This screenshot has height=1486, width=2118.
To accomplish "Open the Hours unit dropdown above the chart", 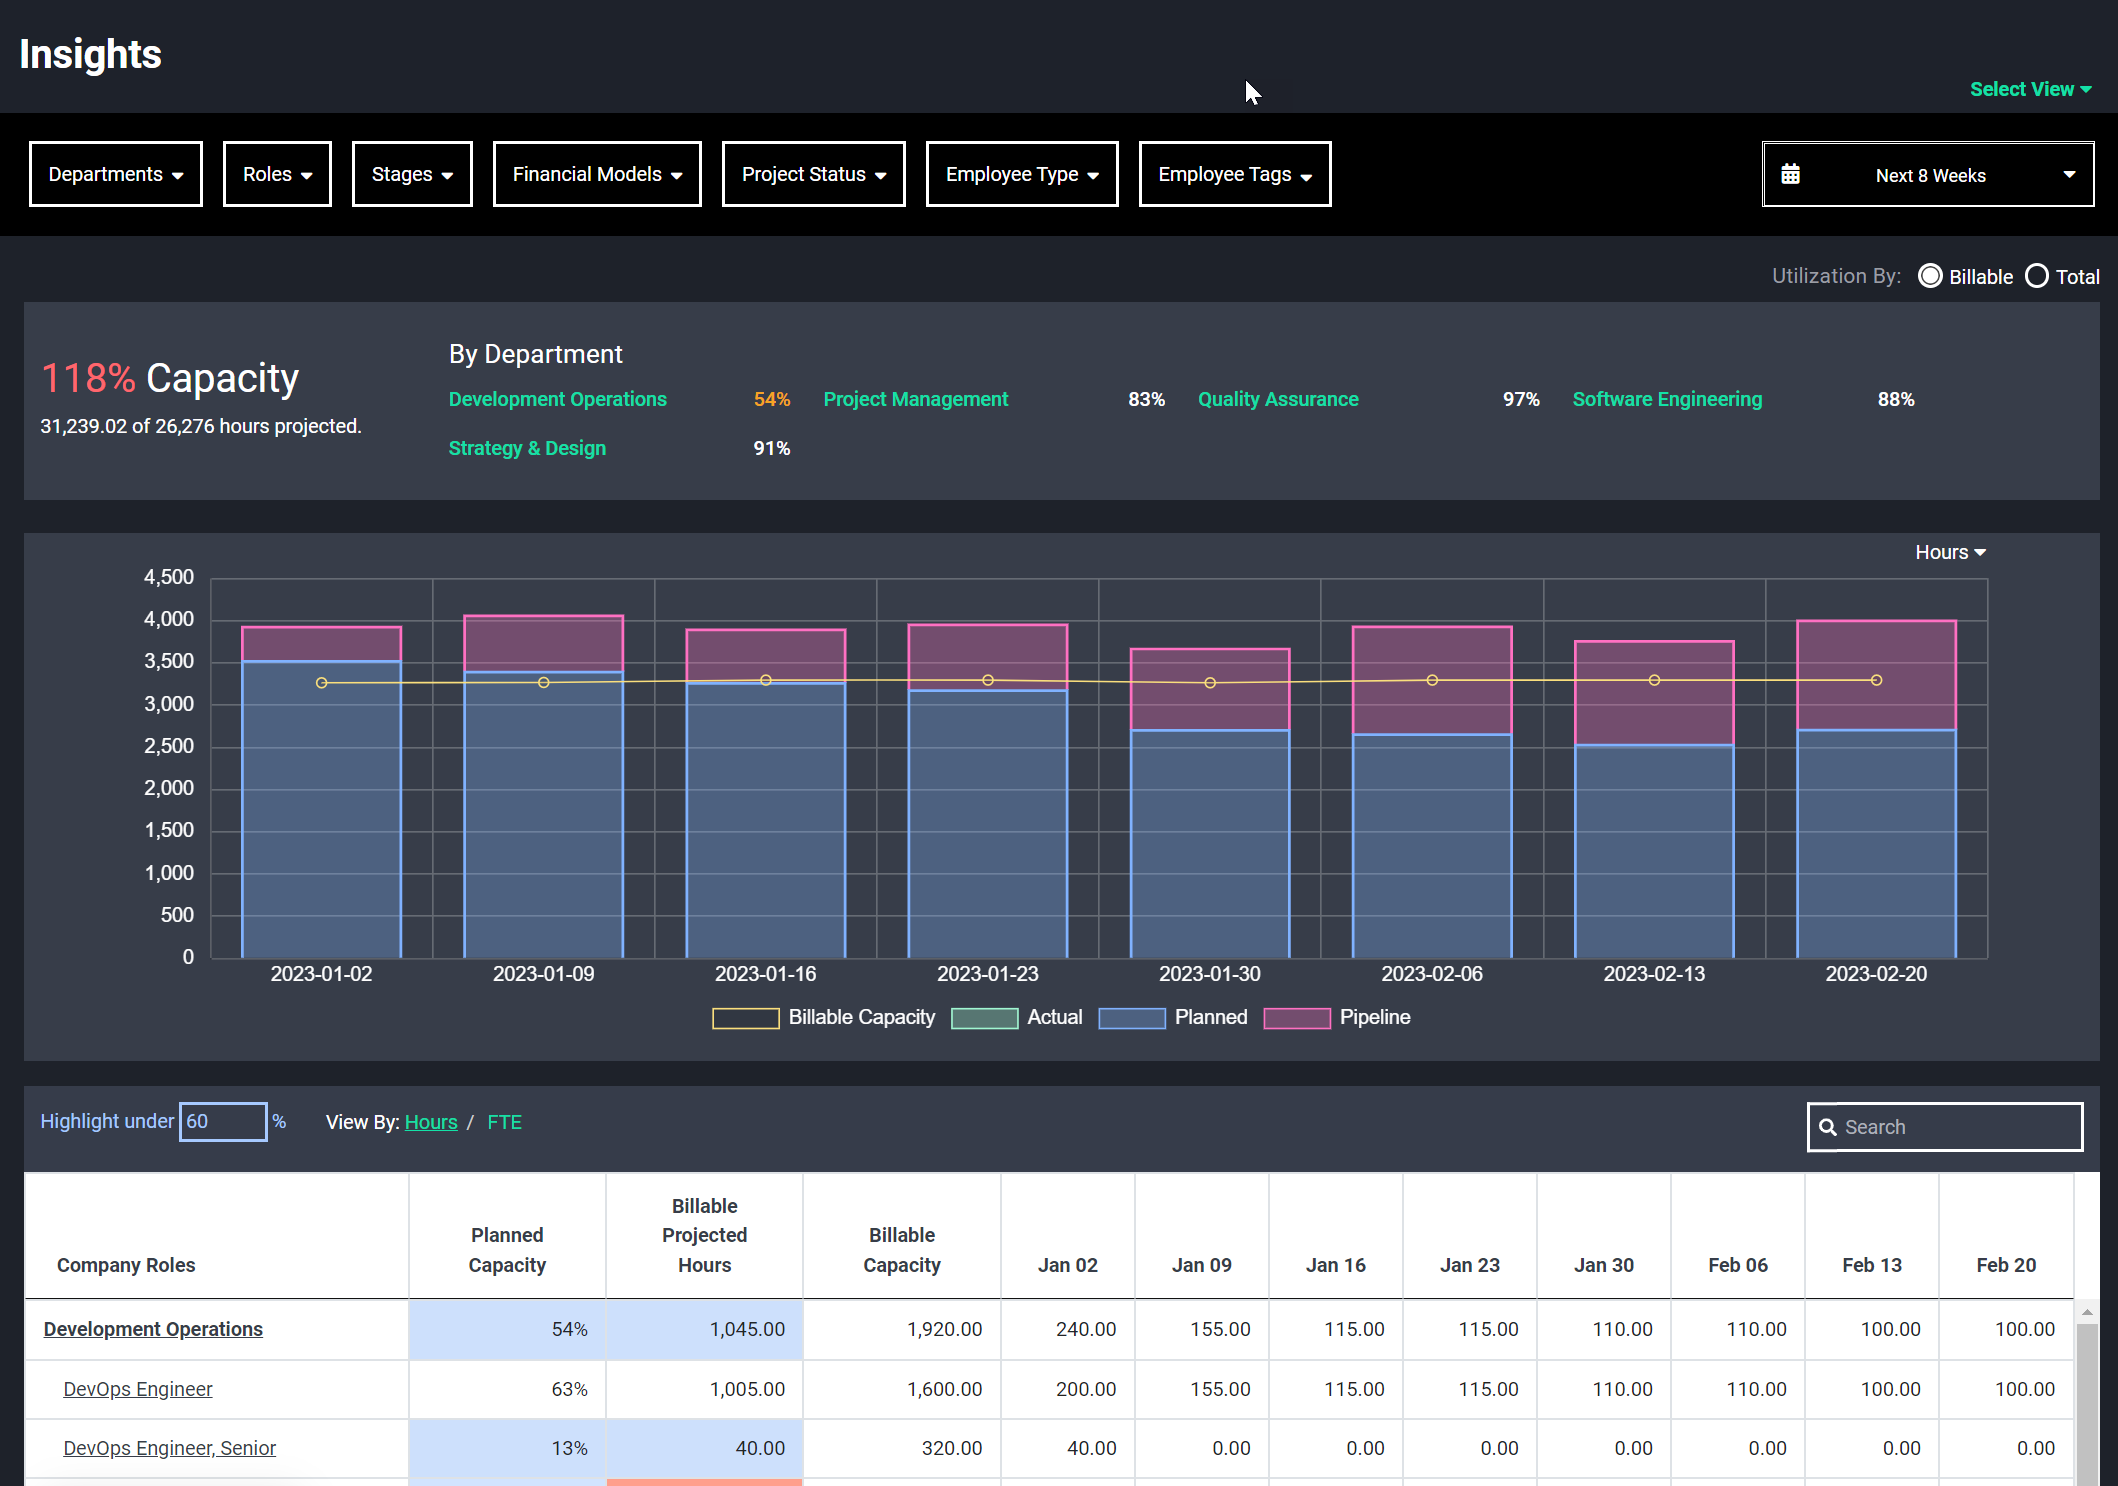I will coord(1948,551).
